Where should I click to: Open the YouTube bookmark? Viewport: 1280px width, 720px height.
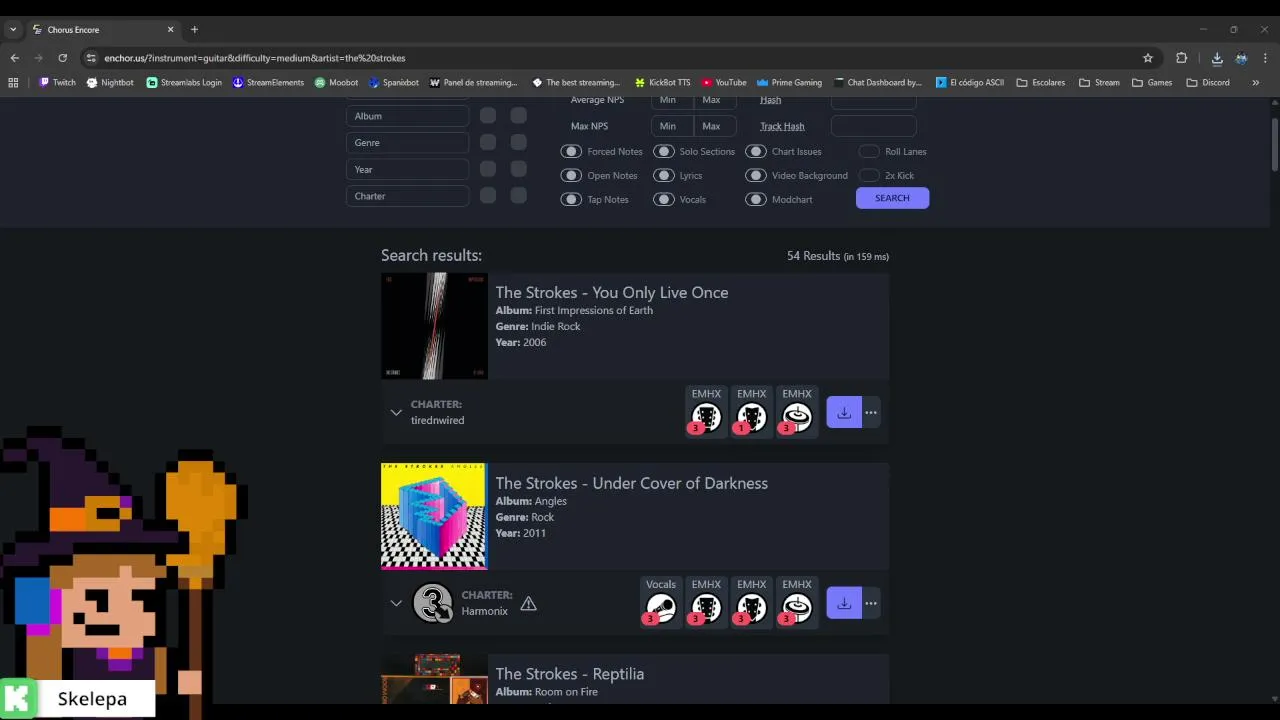tap(724, 83)
